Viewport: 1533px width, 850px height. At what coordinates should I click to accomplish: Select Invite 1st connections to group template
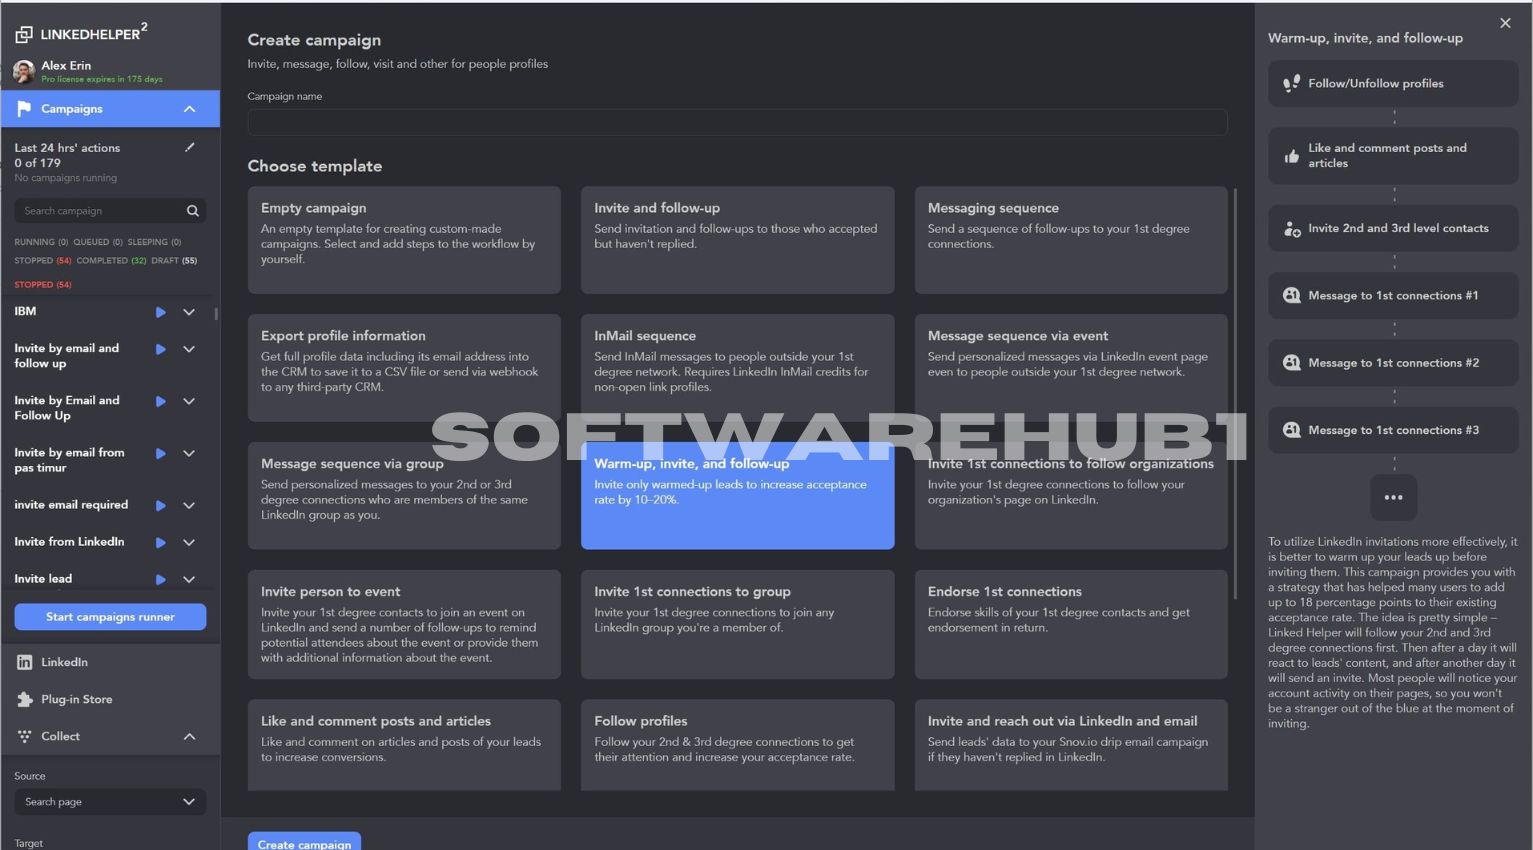pos(737,625)
